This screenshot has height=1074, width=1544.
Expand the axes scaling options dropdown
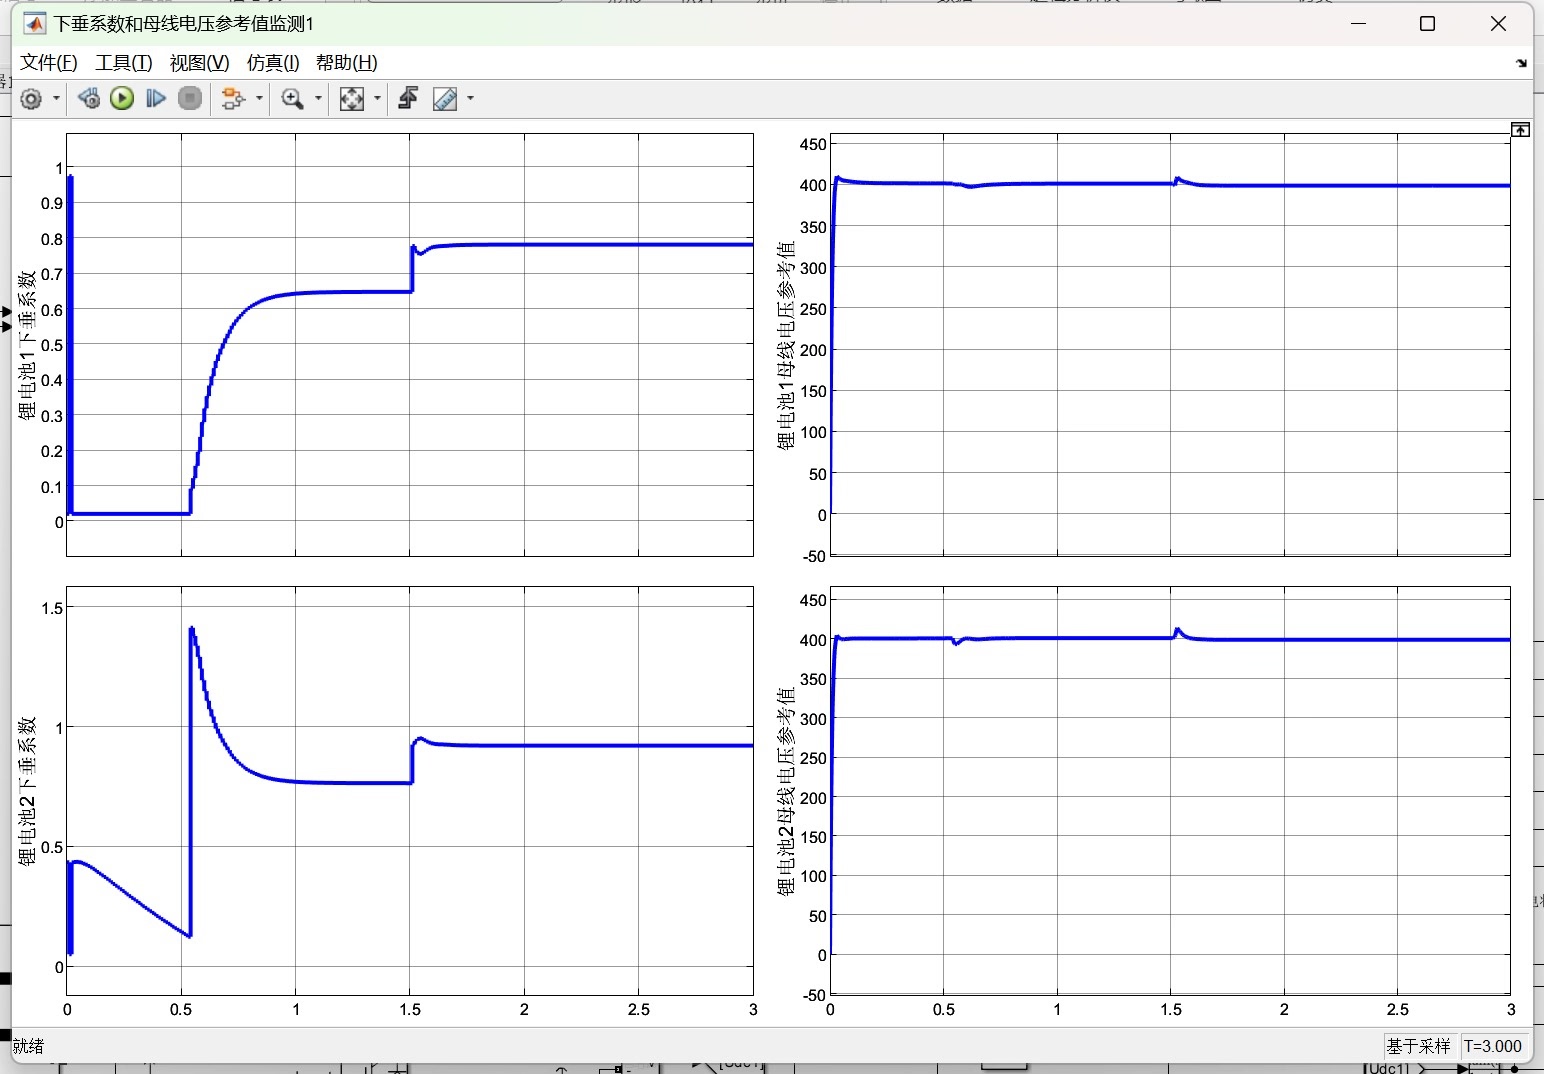377,98
